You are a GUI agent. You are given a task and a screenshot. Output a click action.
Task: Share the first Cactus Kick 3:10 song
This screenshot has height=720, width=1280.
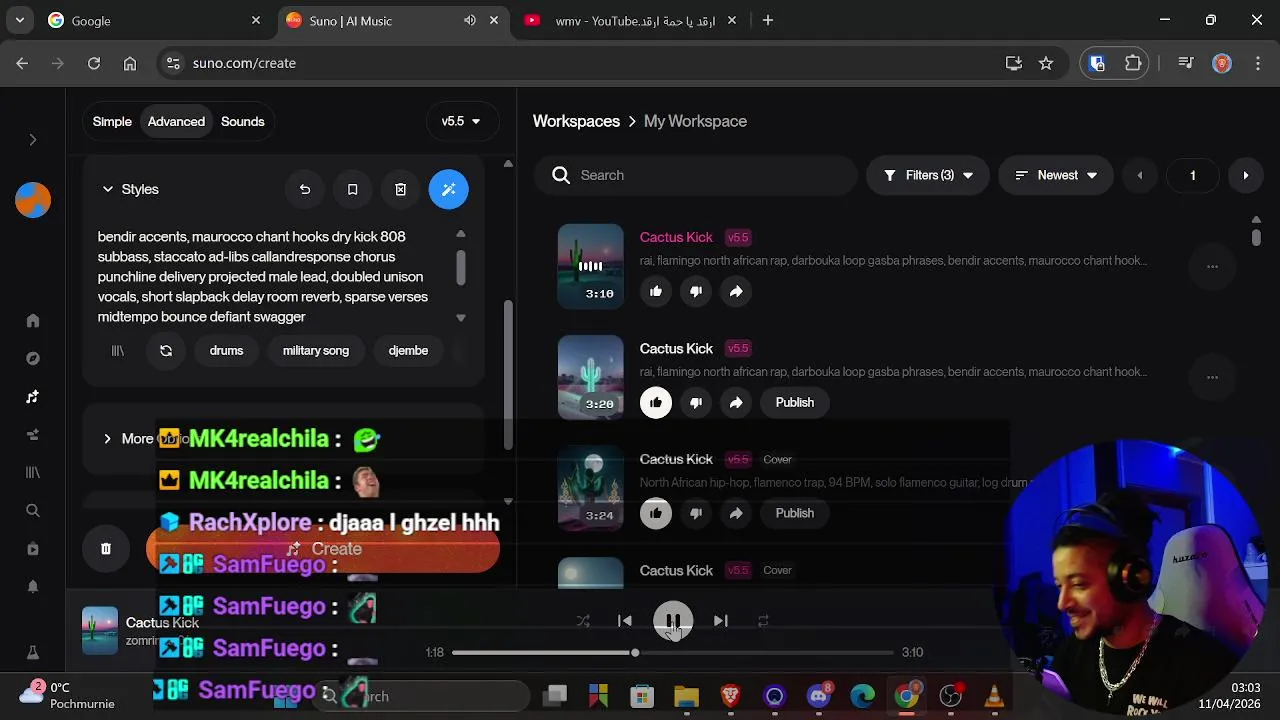[736, 291]
